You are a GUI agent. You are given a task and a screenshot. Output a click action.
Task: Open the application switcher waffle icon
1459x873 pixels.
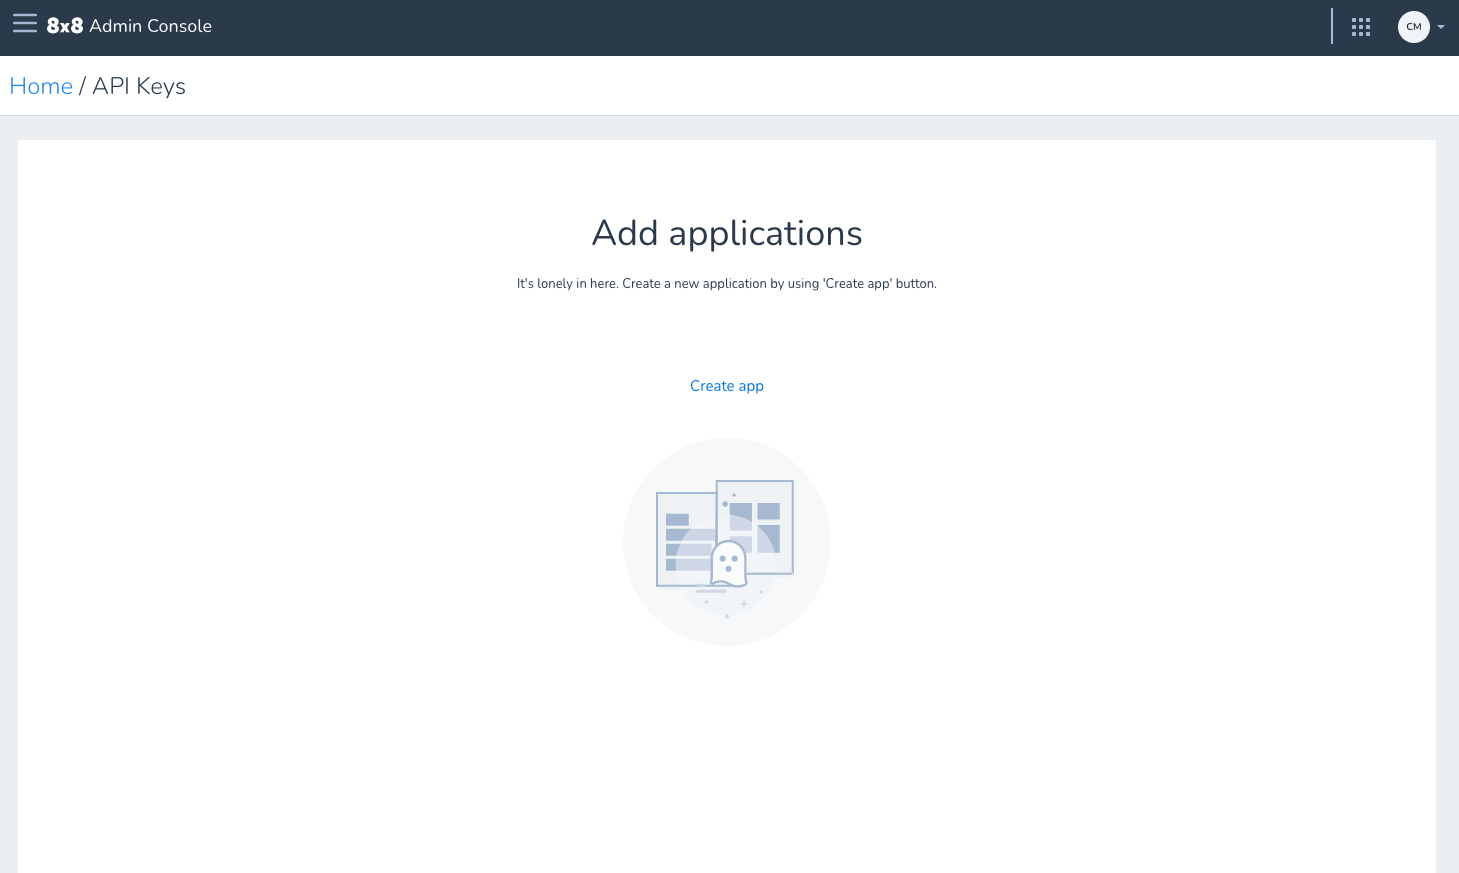click(1361, 26)
